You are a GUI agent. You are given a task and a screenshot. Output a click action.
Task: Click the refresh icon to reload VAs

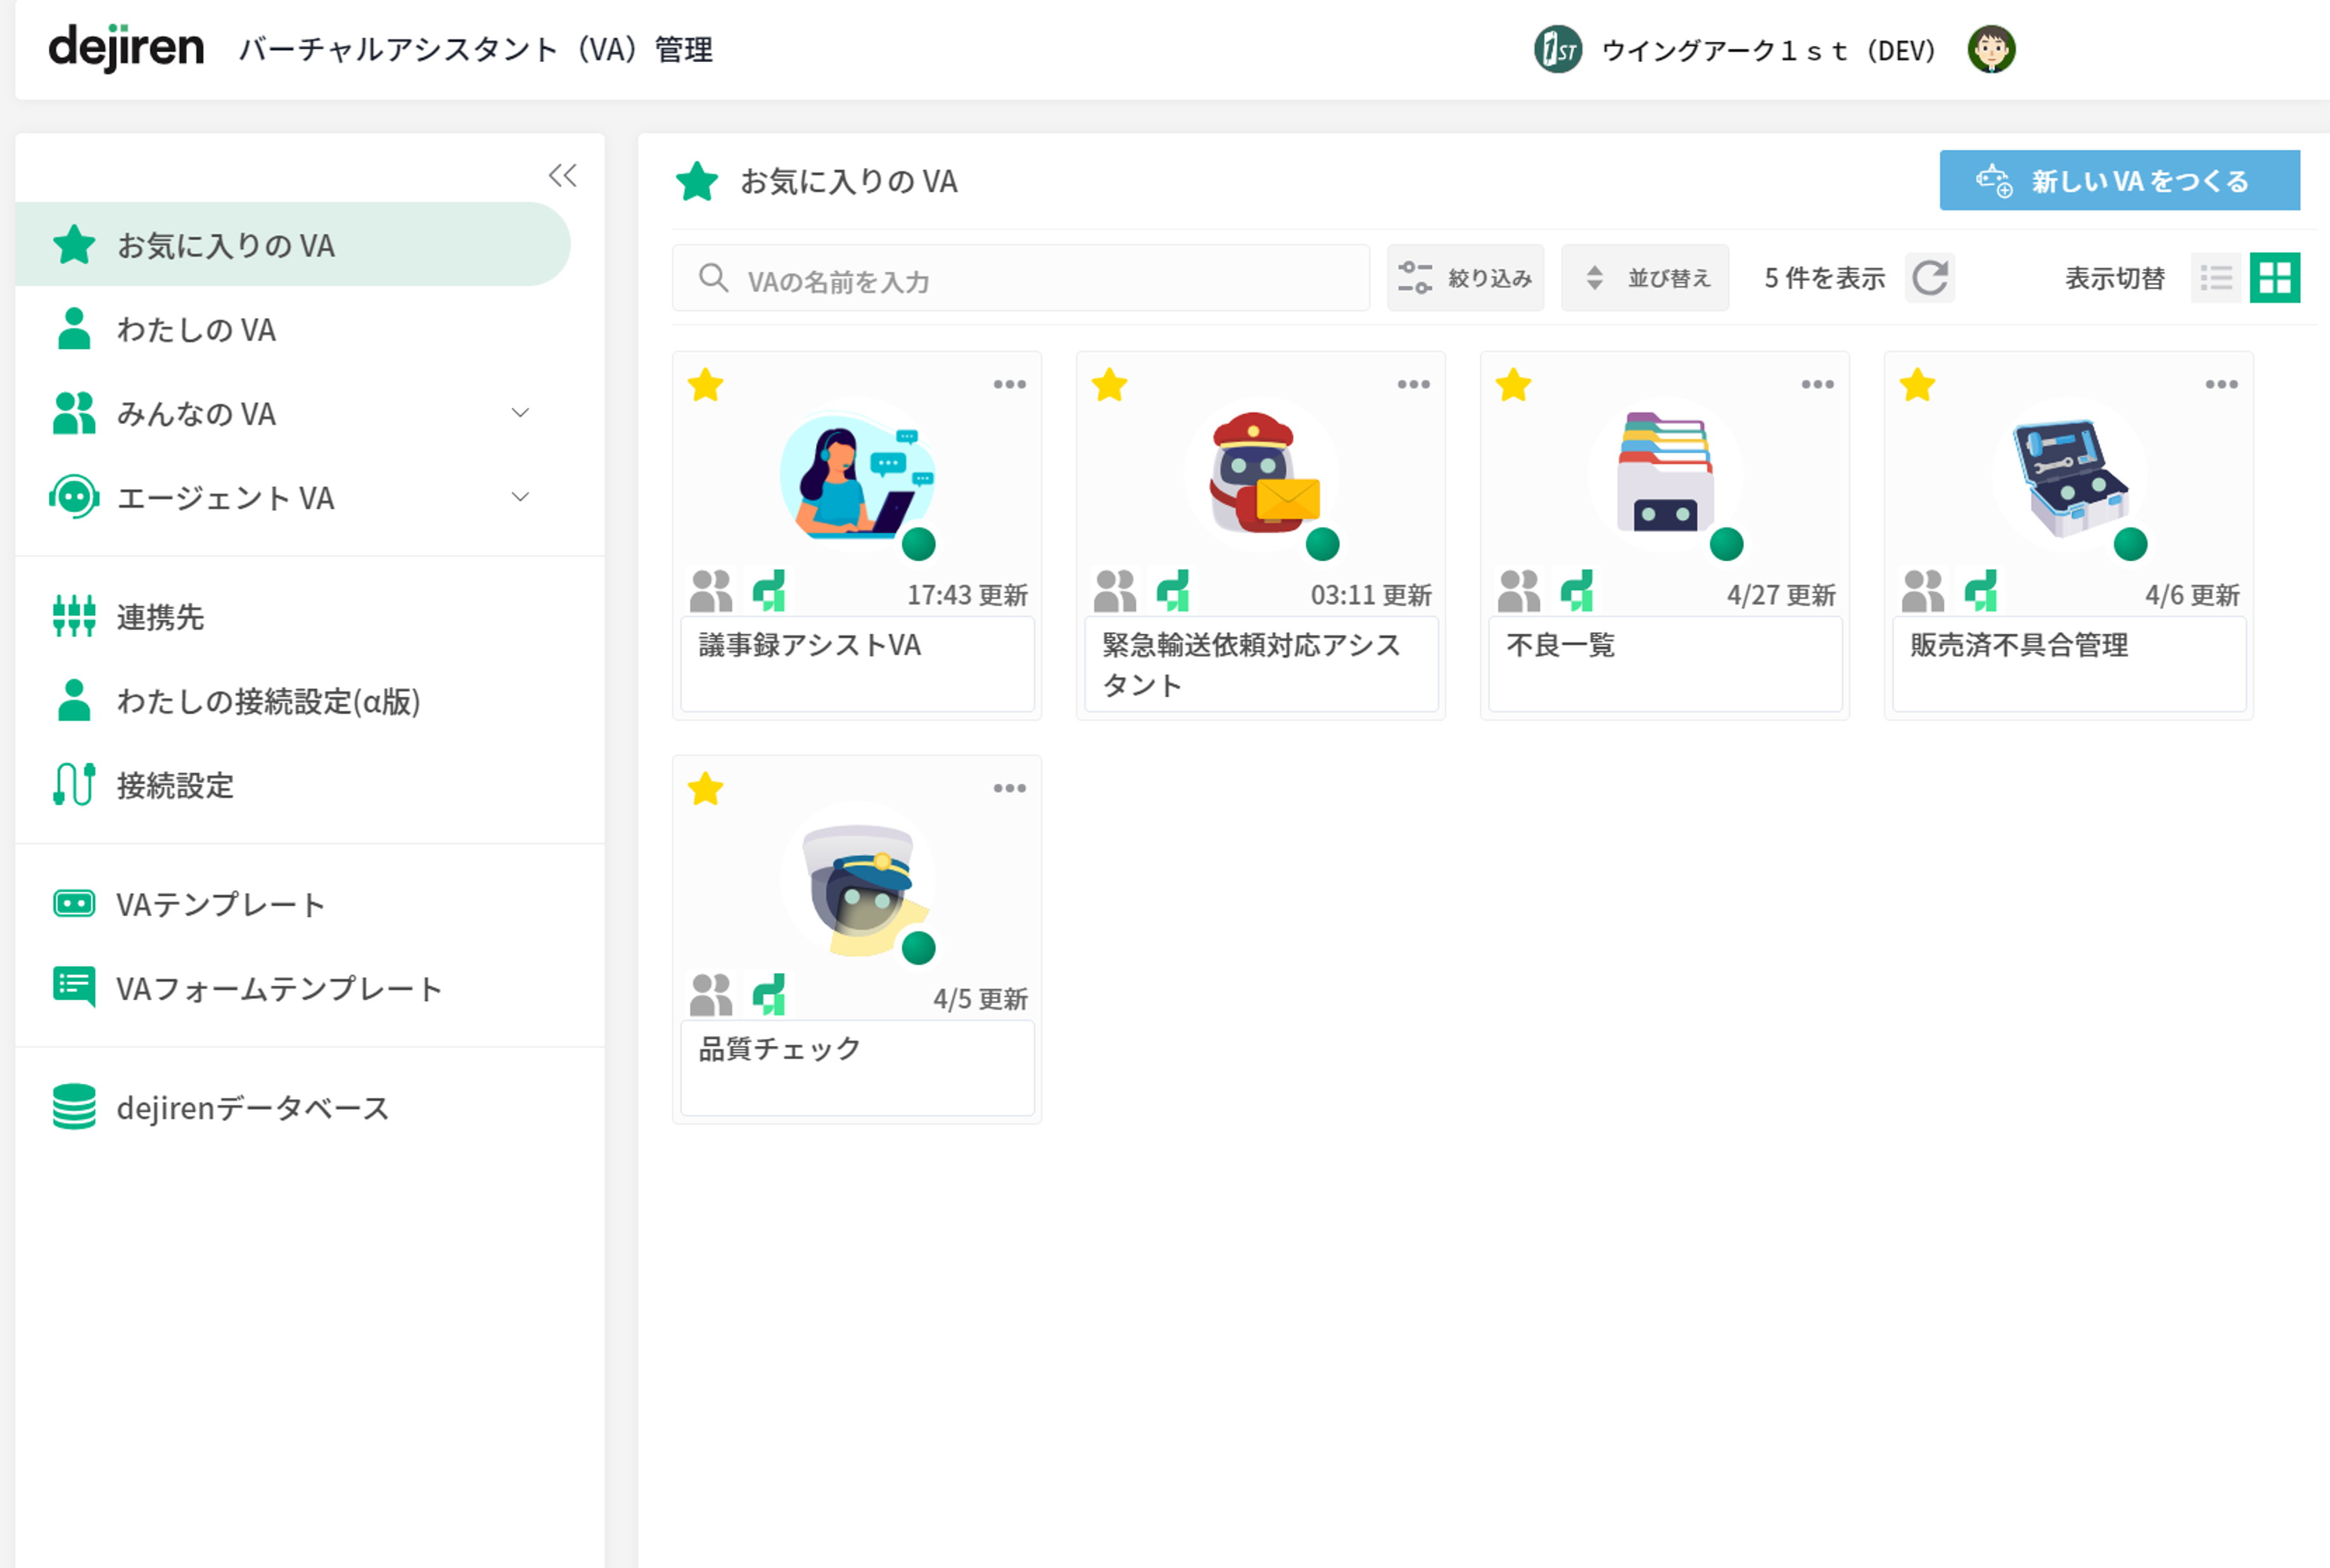coord(1929,278)
